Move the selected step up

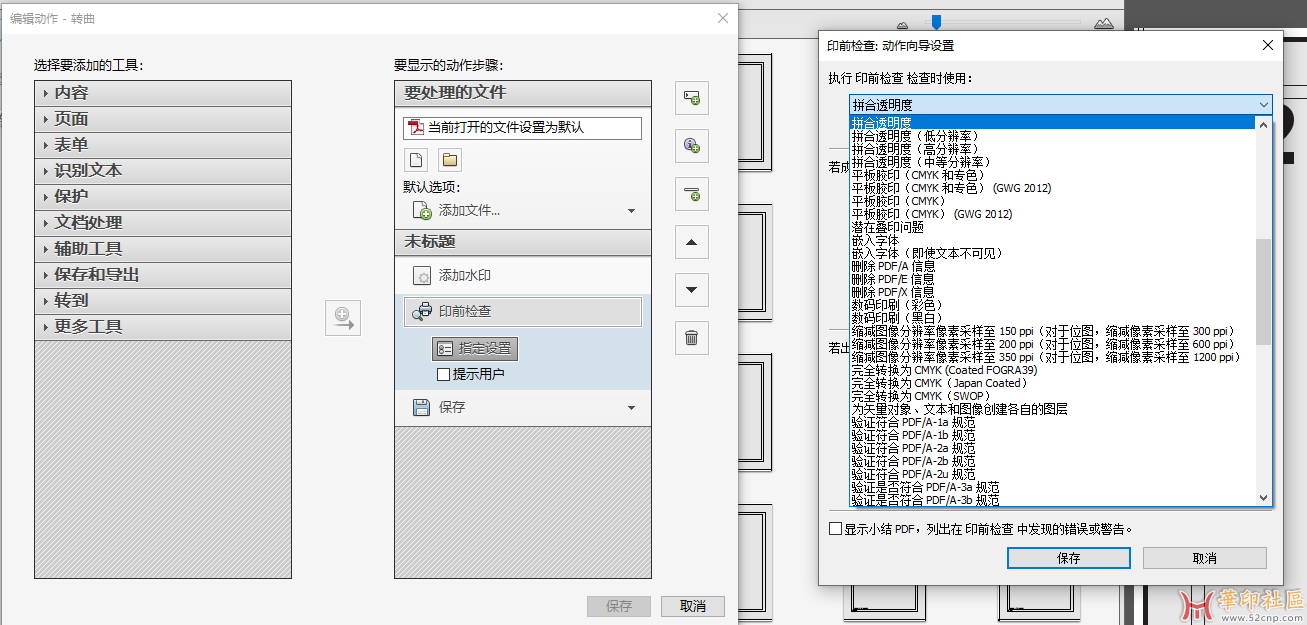[691, 242]
